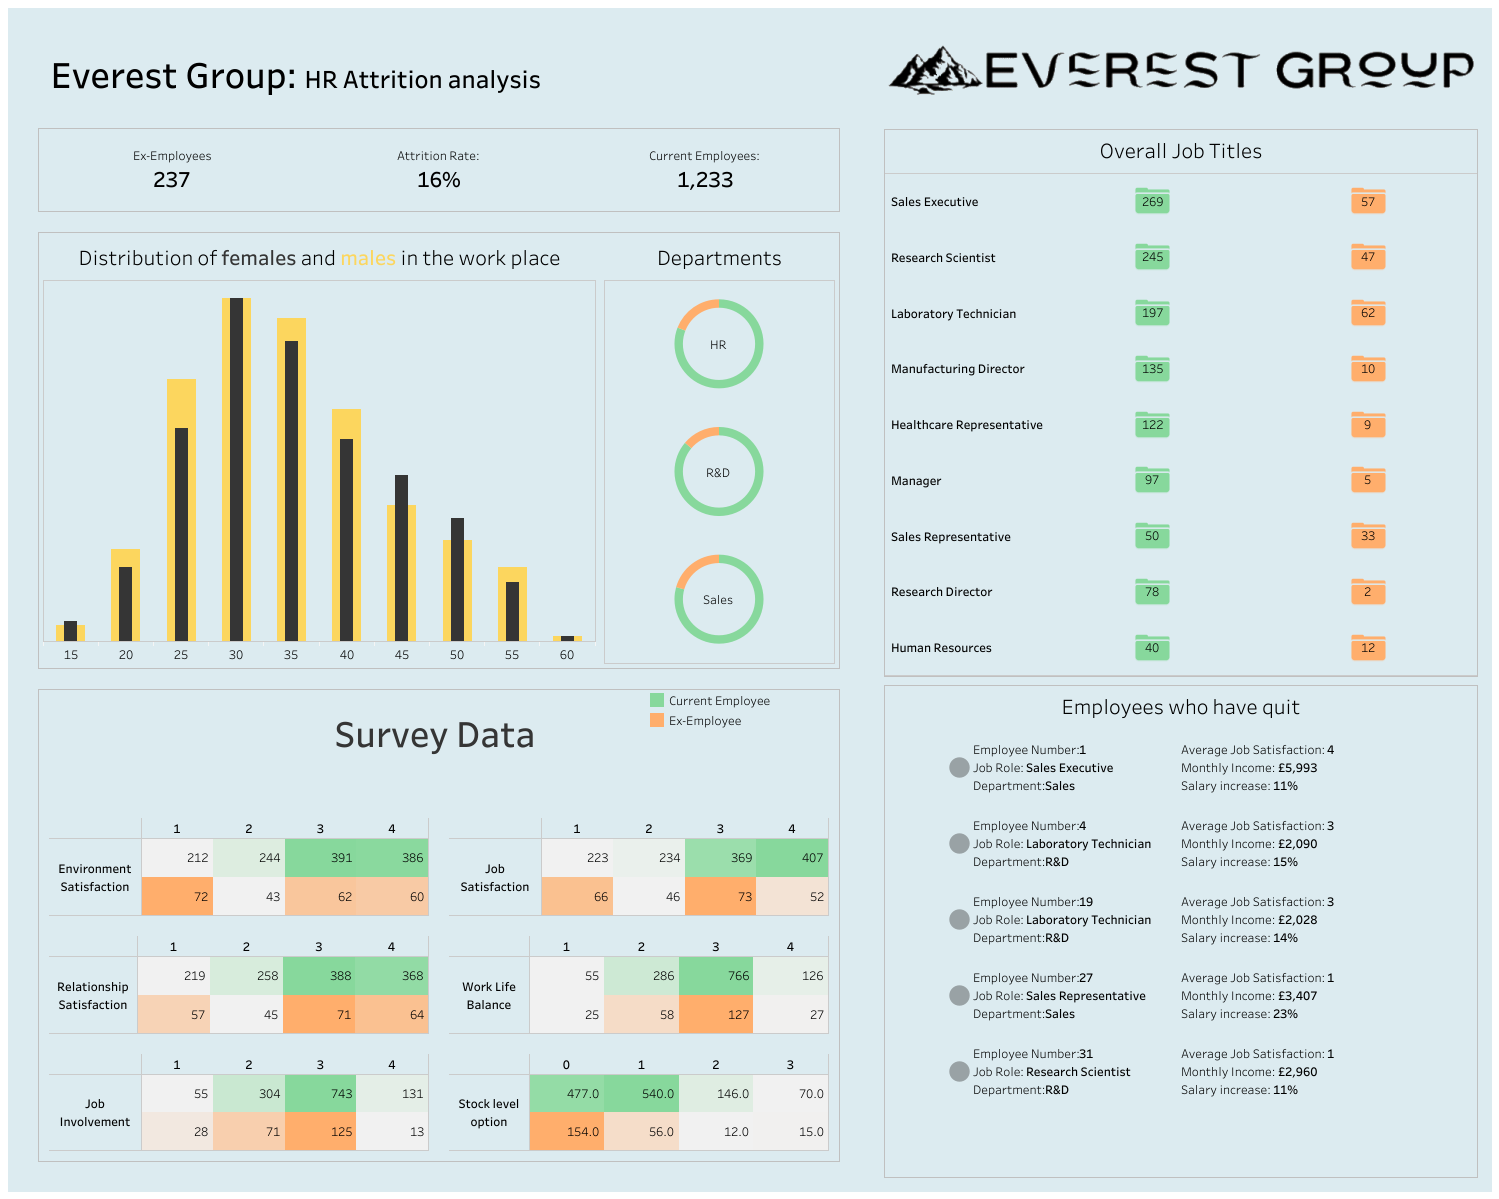Click Healthcare Representative orange folder 9

tap(1368, 425)
